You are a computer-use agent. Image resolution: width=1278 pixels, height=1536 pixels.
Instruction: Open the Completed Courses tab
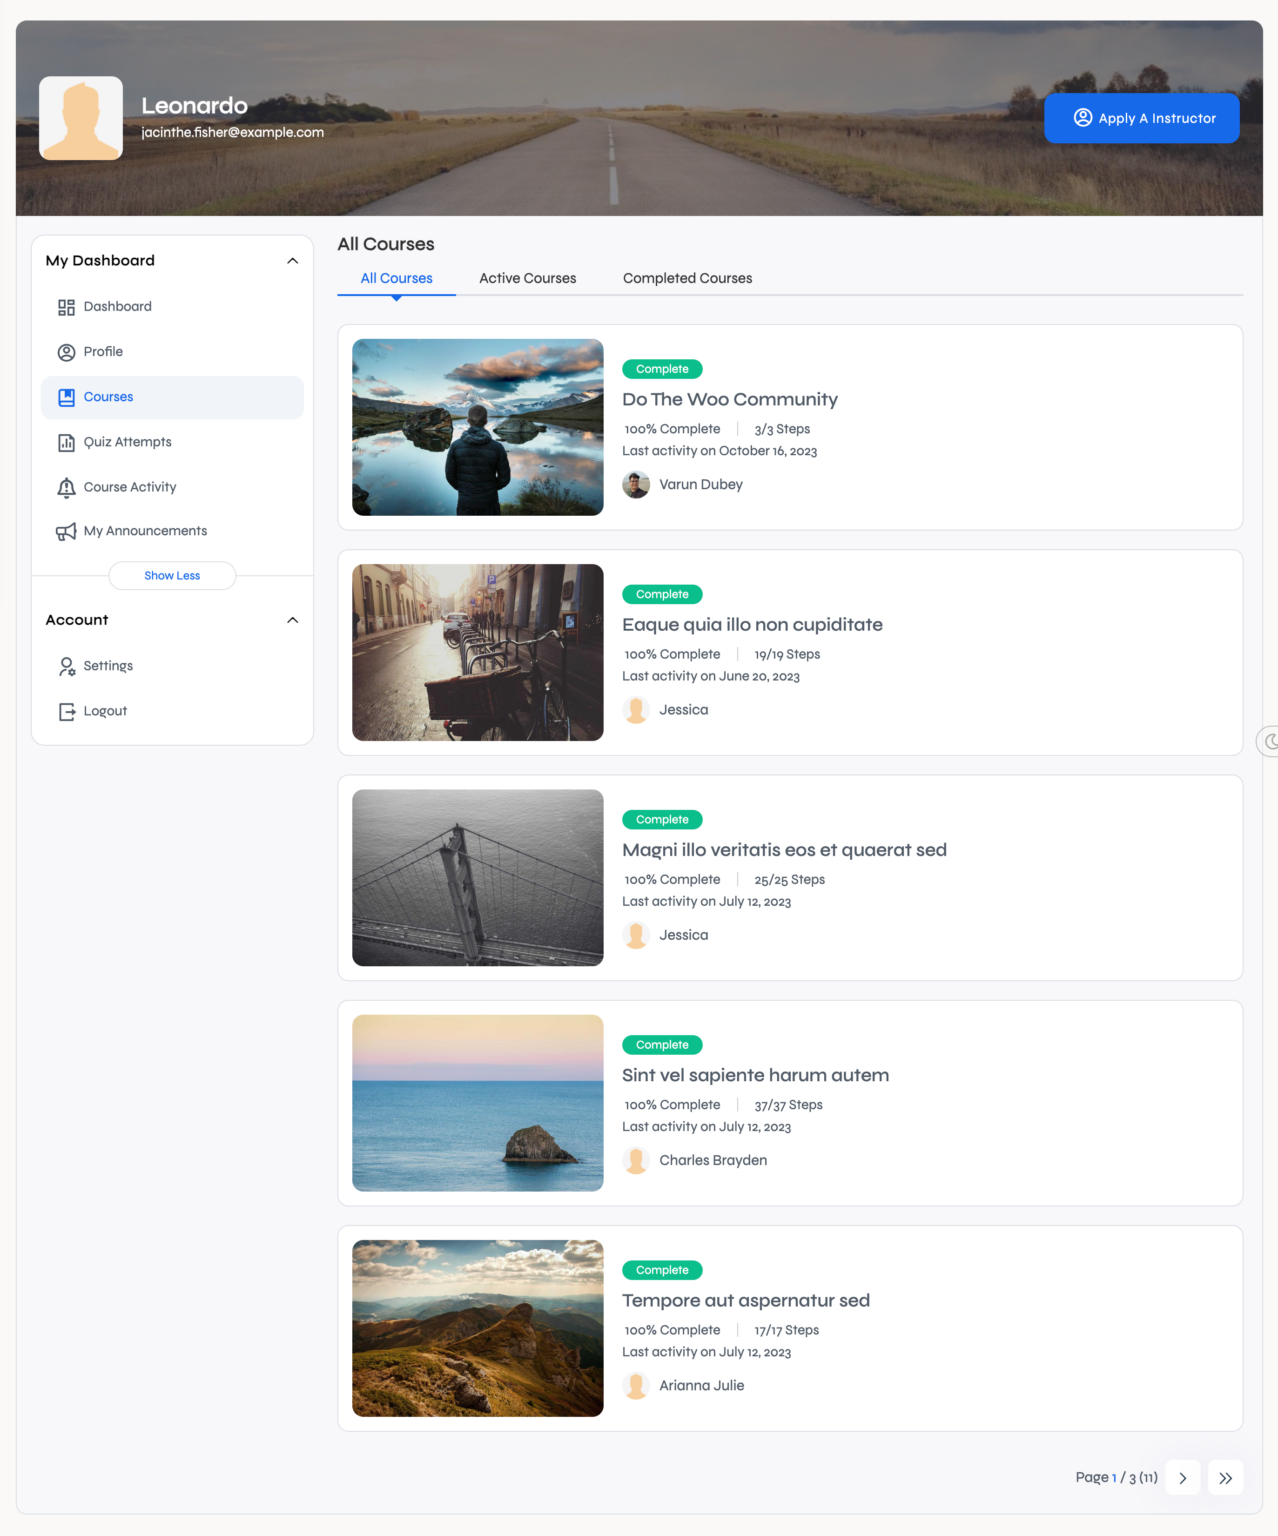[687, 278]
